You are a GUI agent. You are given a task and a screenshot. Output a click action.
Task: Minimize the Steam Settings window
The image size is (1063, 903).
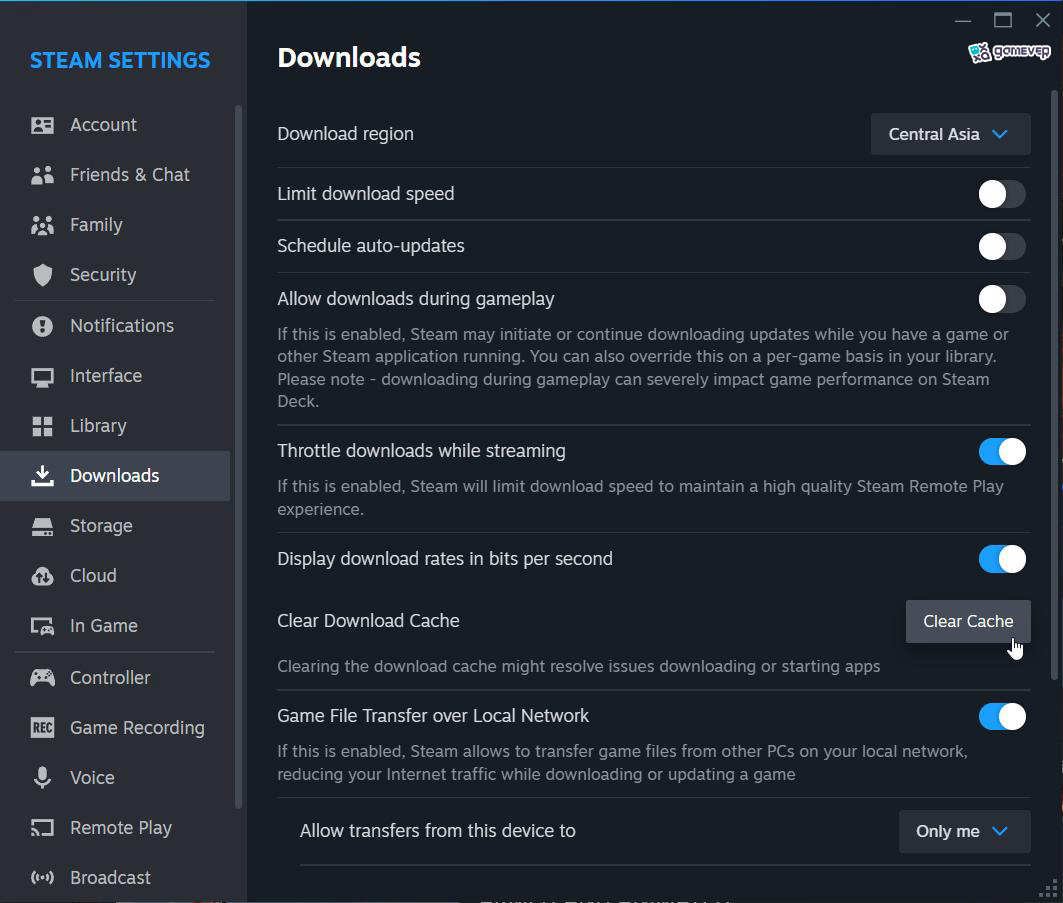tap(963, 20)
